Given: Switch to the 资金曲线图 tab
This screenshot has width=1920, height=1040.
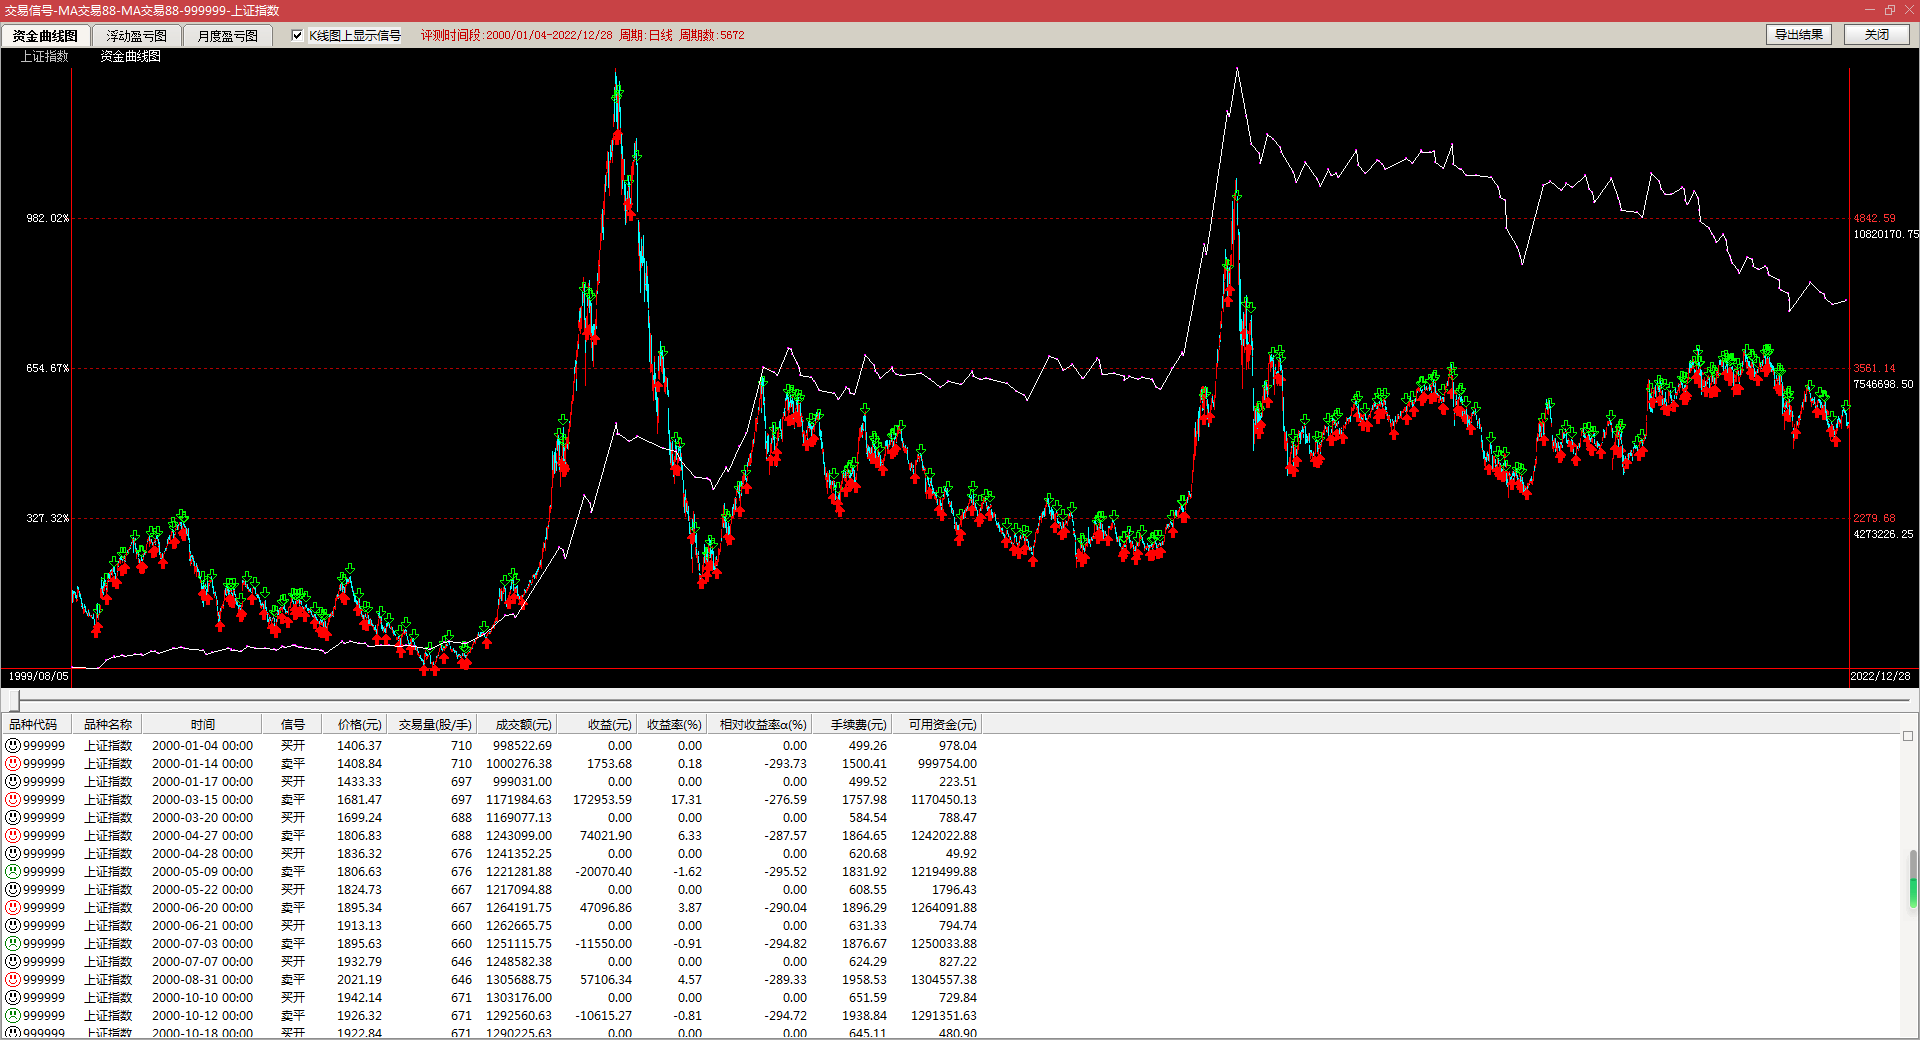Looking at the screenshot, I should (x=45, y=36).
